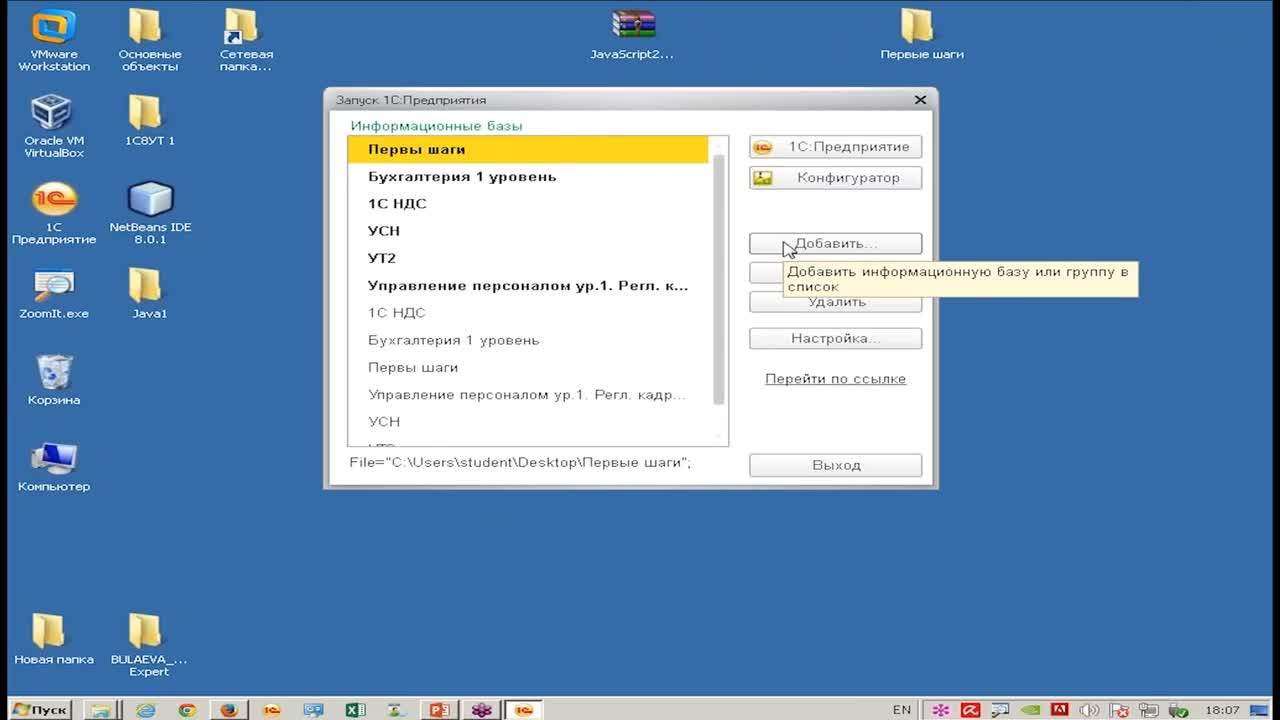The width and height of the screenshot is (1280, 720).
Task: Open Internet Explorer from taskbar
Action: pos(146,710)
